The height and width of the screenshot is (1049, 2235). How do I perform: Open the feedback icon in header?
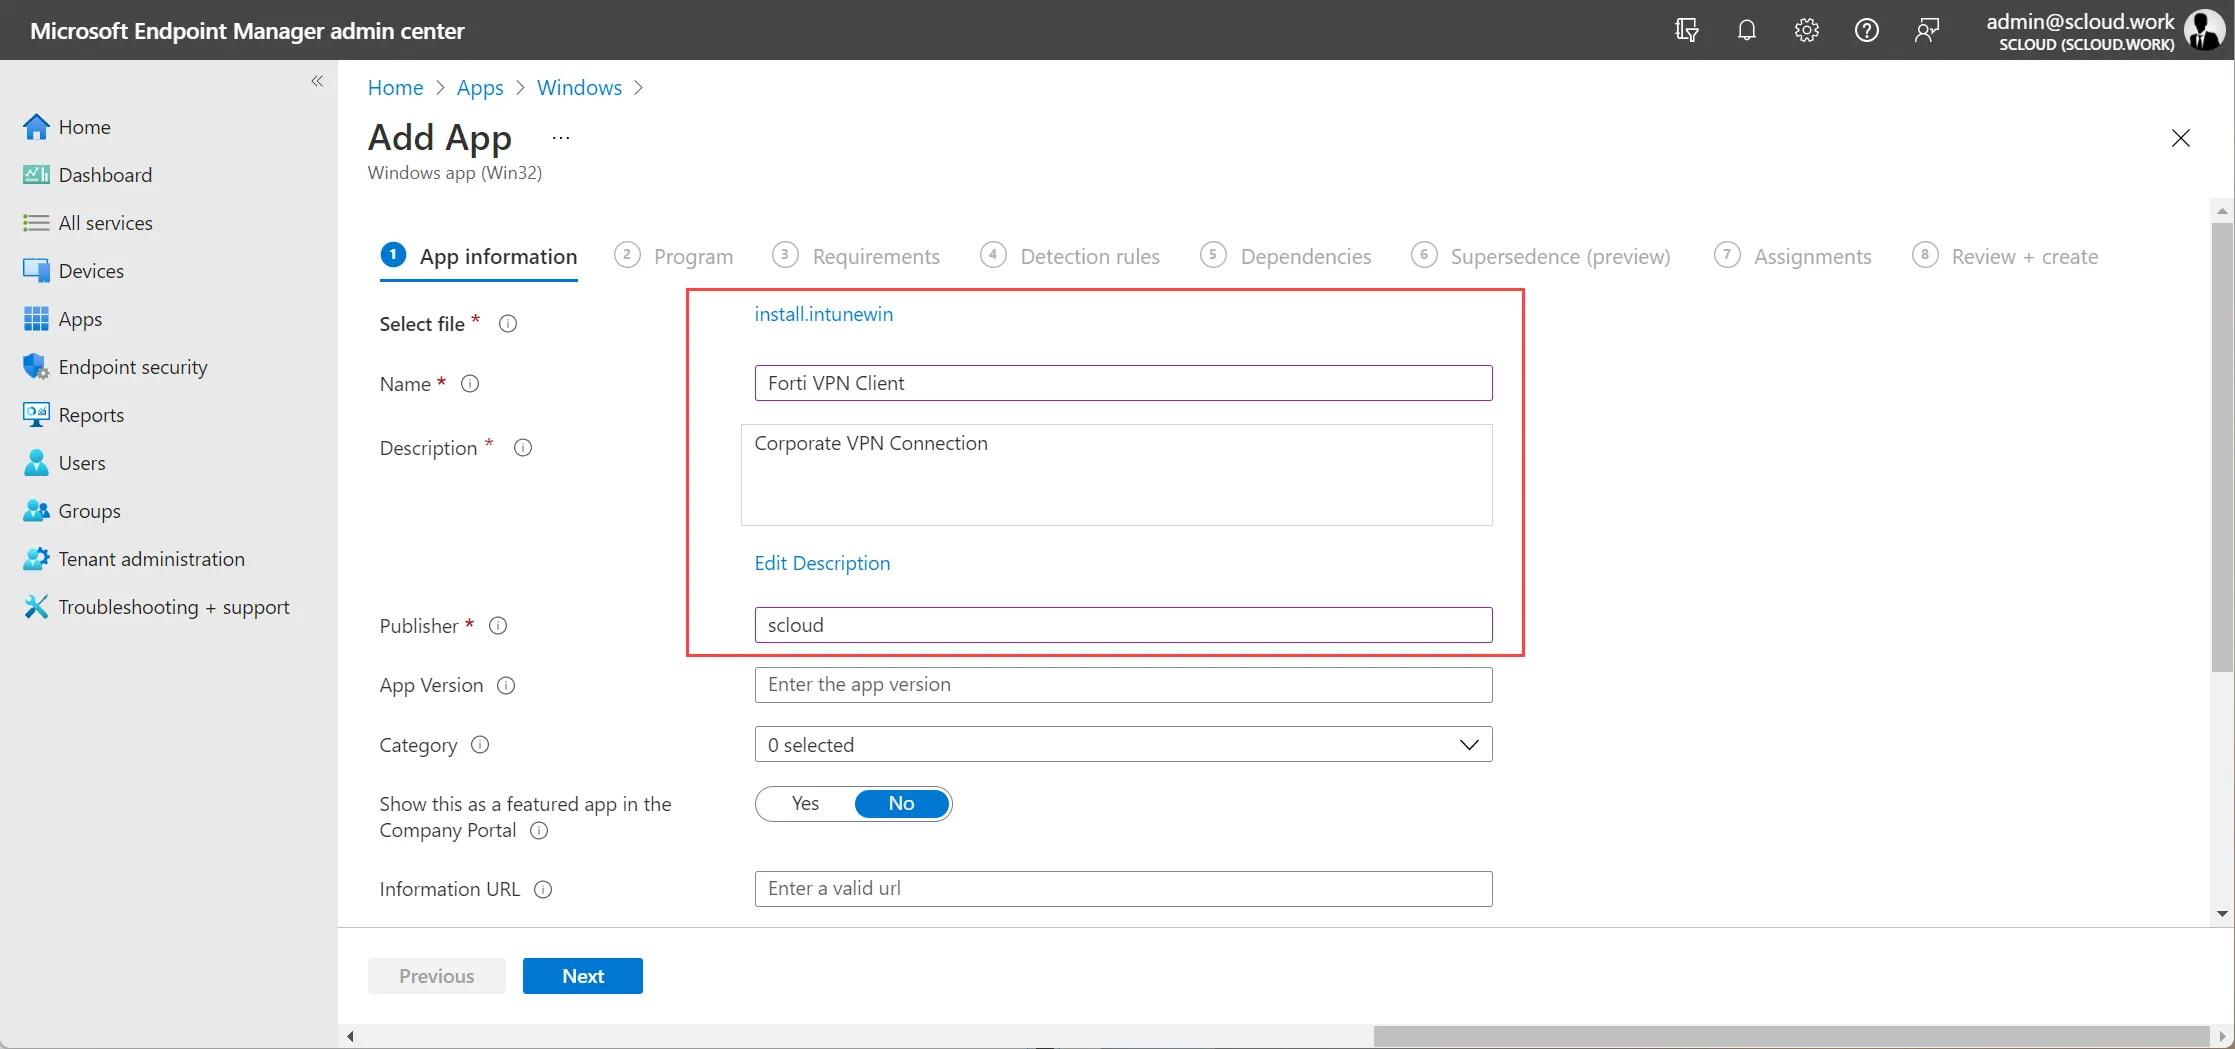click(x=1927, y=30)
